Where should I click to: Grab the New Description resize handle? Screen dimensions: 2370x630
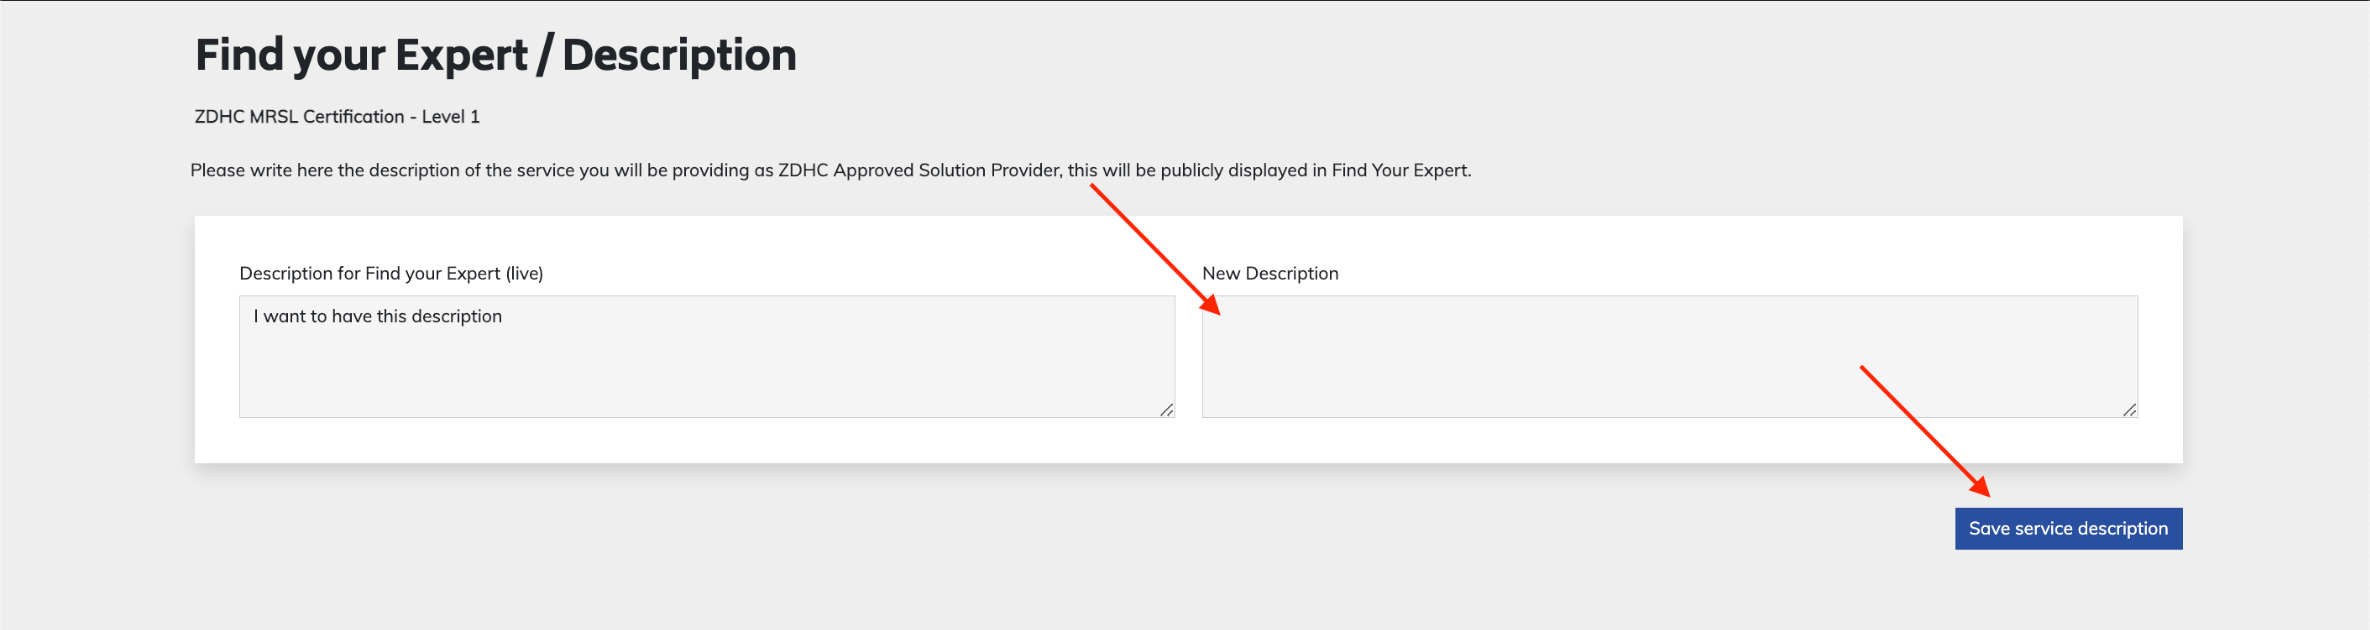[2129, 409]
